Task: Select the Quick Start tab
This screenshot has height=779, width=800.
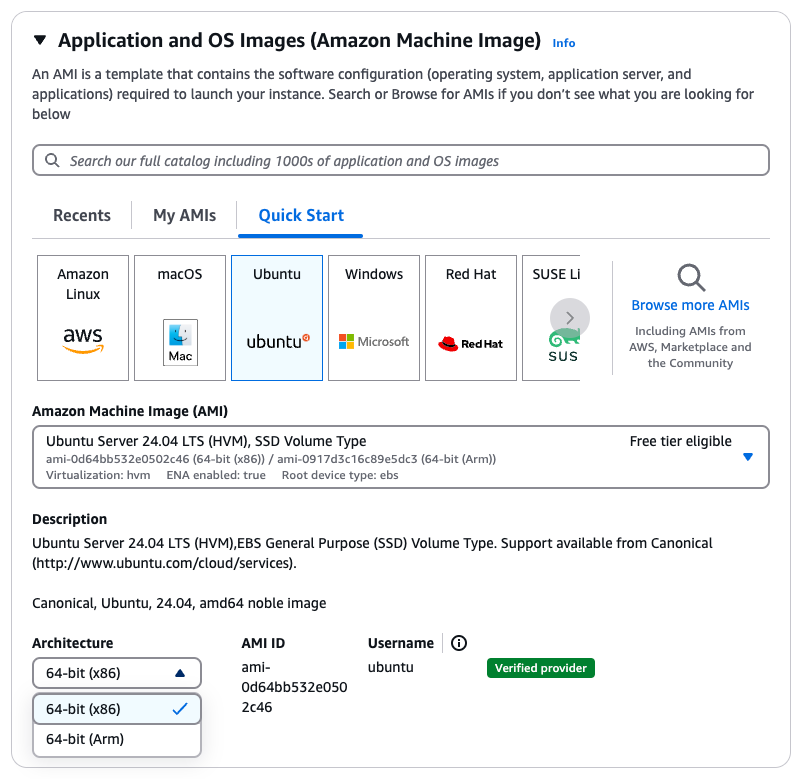Action: (x=300, y=215)
